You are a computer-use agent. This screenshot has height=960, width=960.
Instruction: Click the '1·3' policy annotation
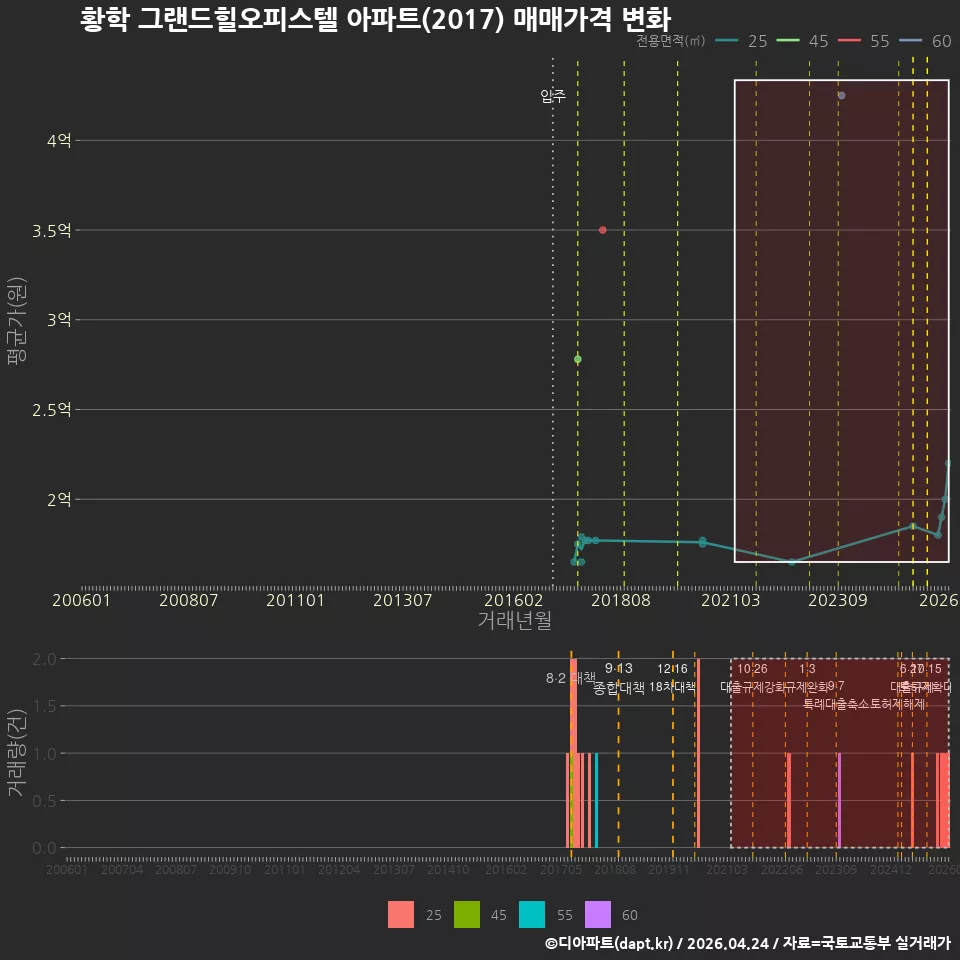coord(807,669)
